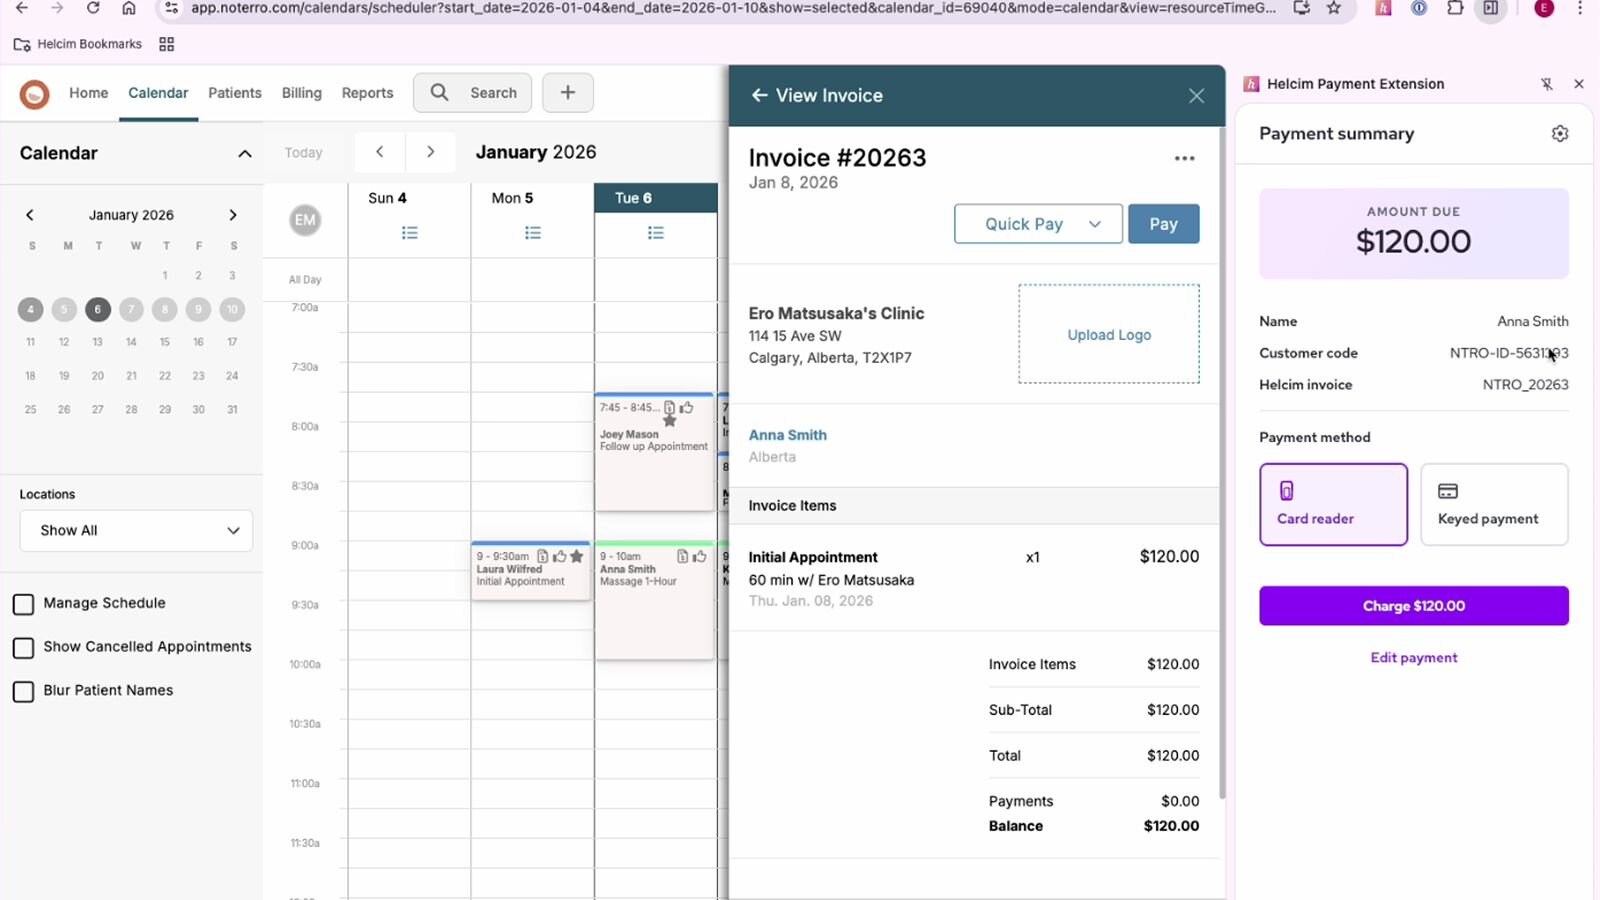Click the plus add-new icon button

point(567,93)
